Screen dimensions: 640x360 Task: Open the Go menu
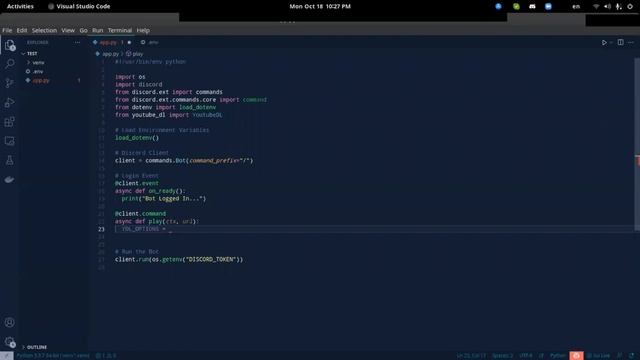click(x=83, y=30)
